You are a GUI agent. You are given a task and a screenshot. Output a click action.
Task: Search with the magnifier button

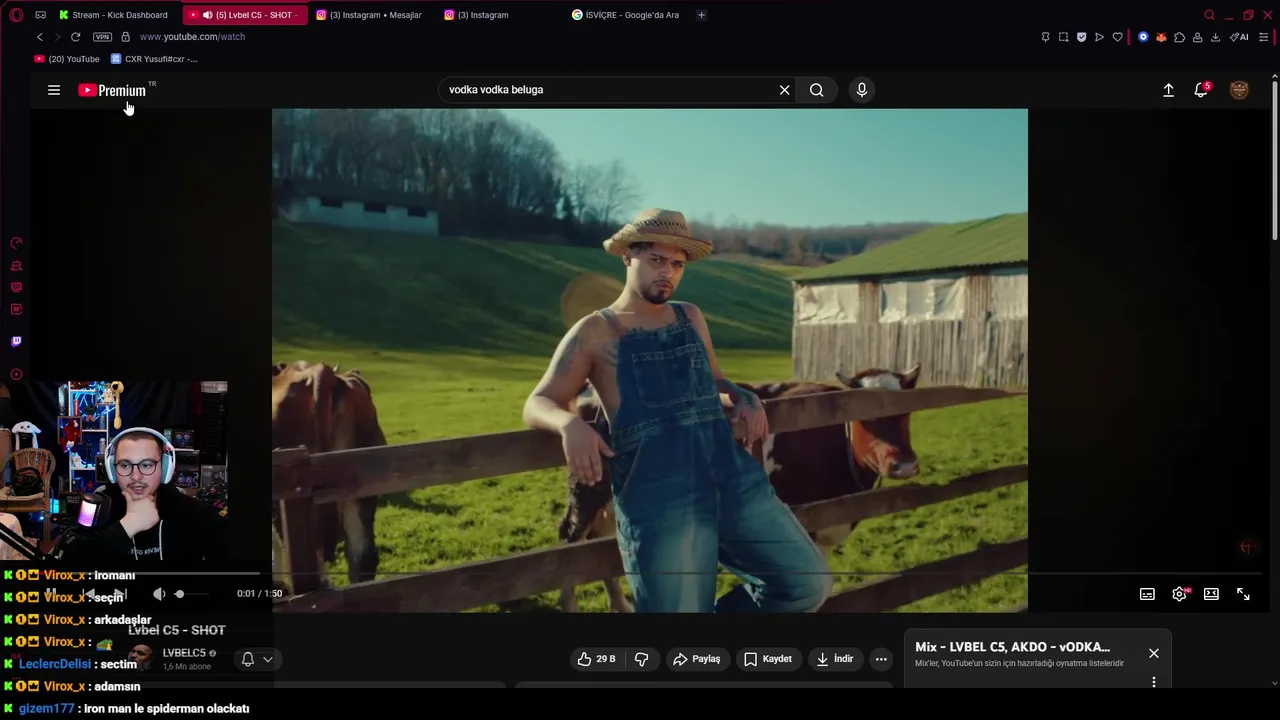click(817, 90)
